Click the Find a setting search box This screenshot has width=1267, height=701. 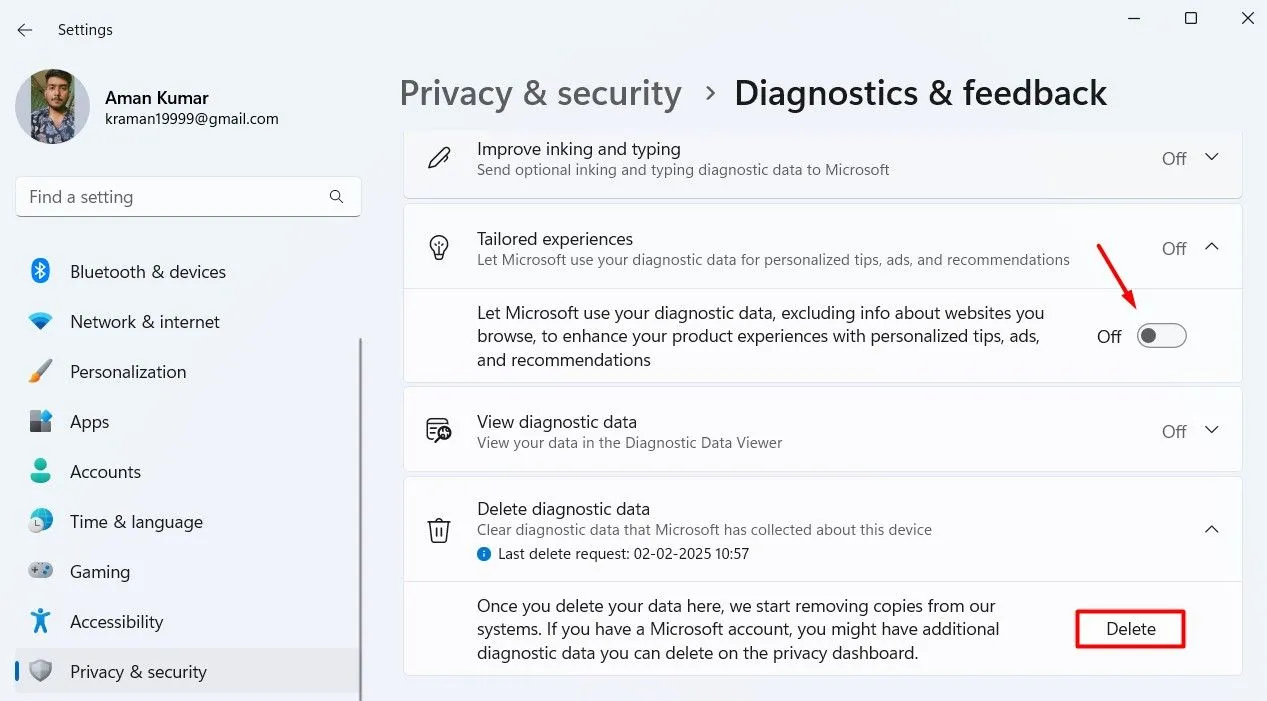tap(175, 197)
